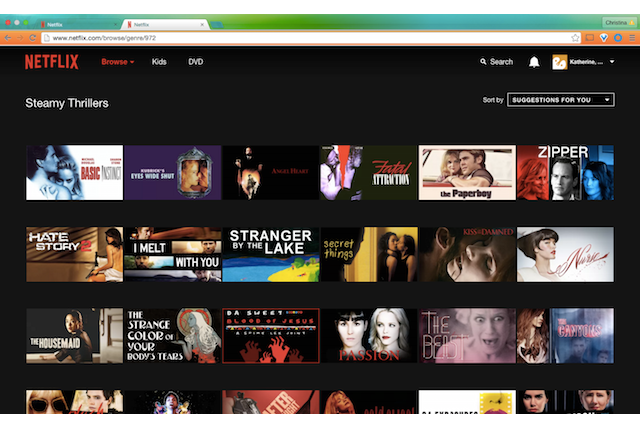
Task: Open the notifications bell
Action: [534, 62]
